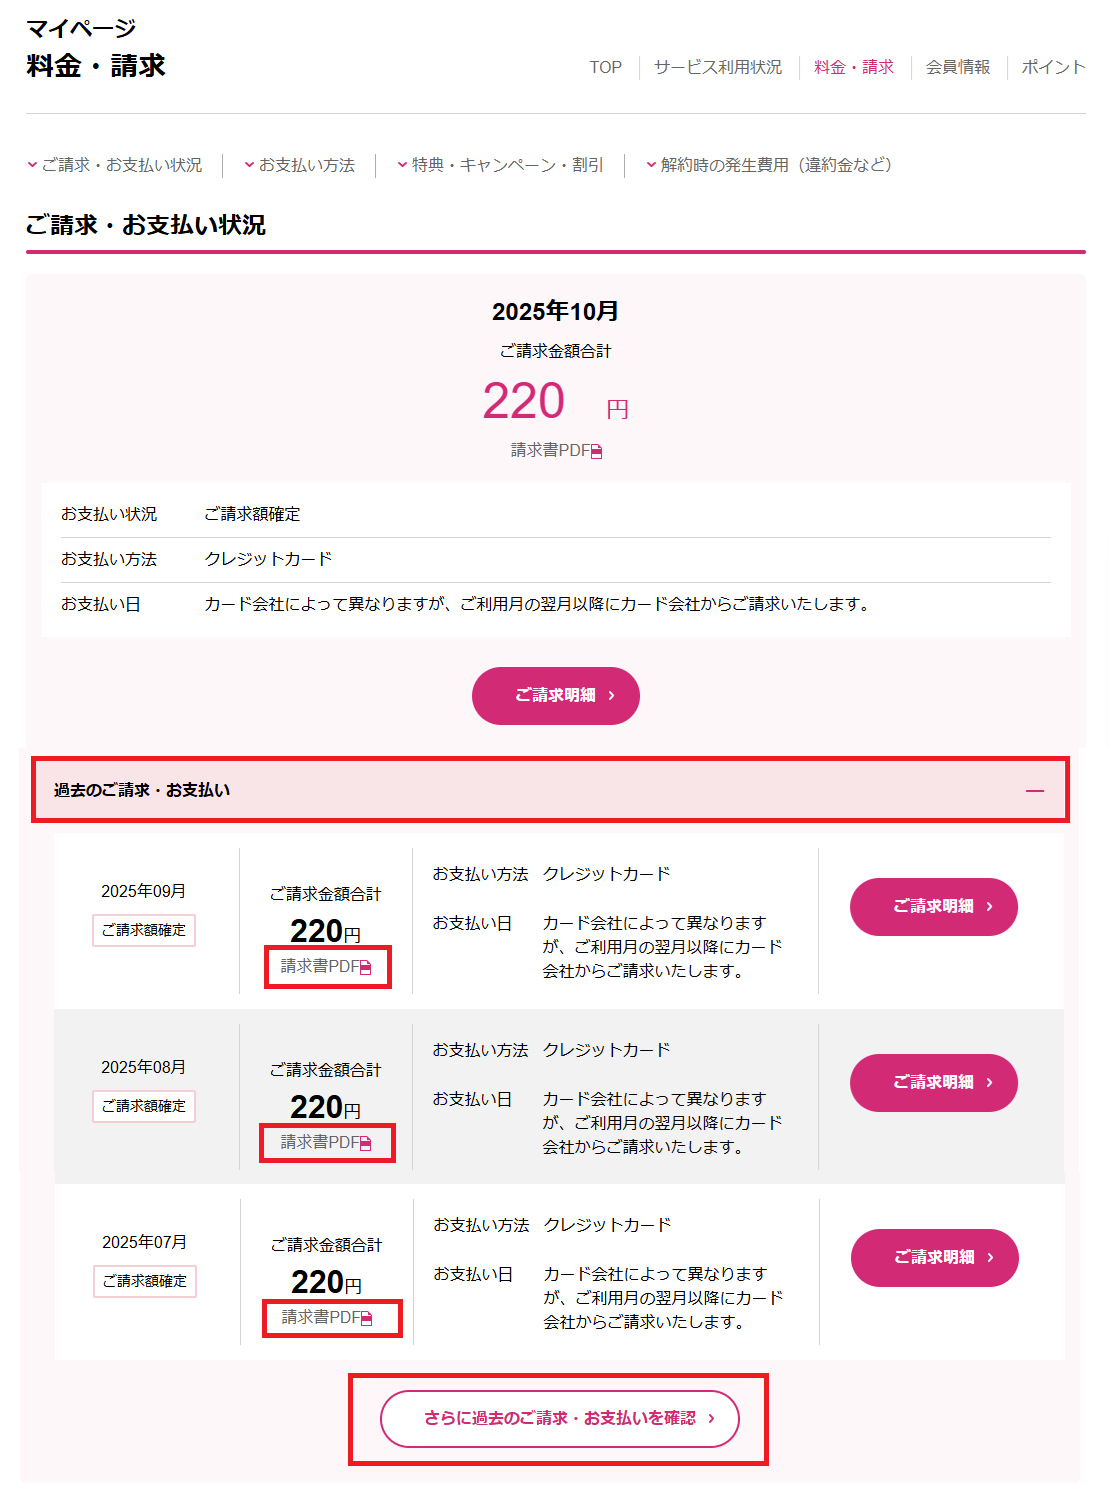View ご請求明細 for 2025年07月

pyautogui.click(x=935, y=1258)
